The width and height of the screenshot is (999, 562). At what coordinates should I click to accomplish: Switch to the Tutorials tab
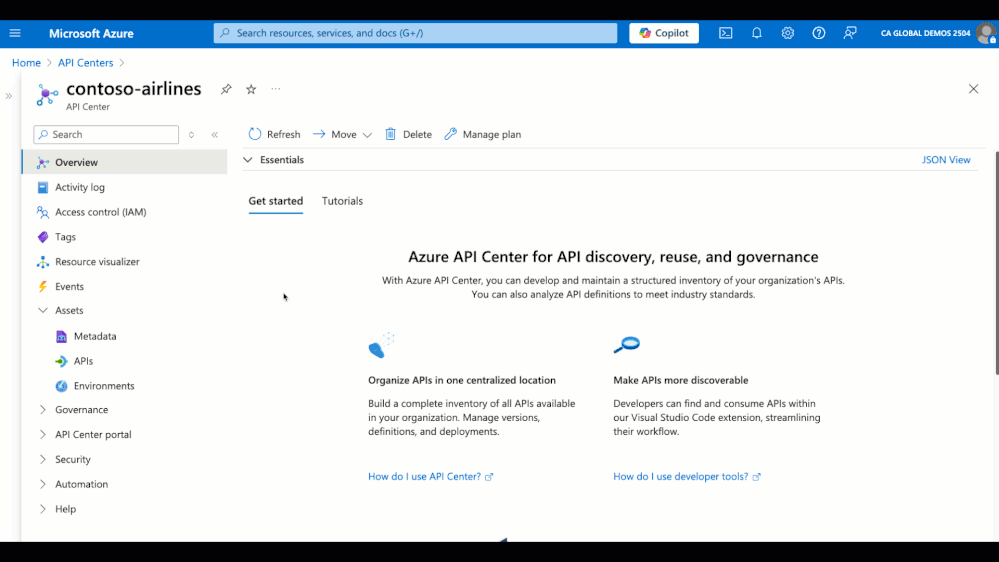(342, 201)
